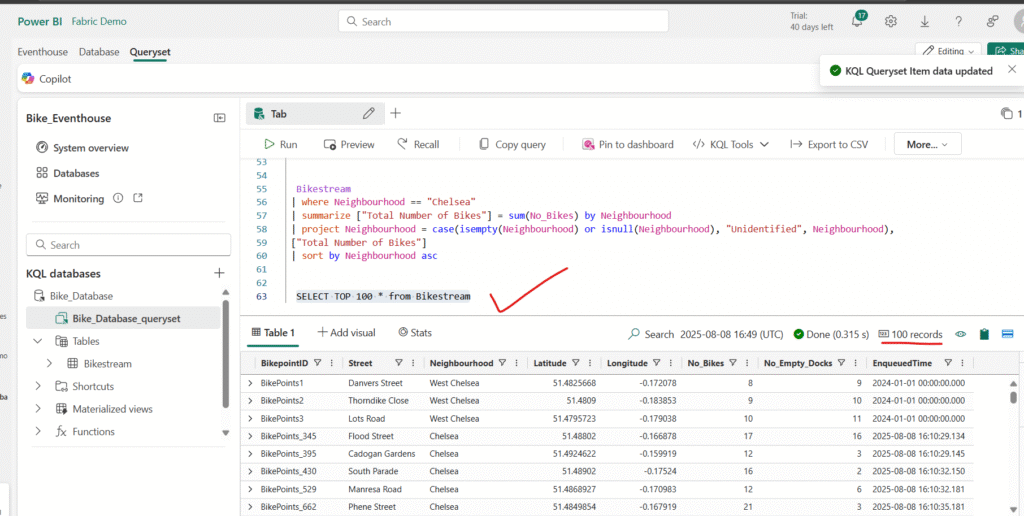Click the results grid vertical scrollbar
The height and width of the screenshot is (516, 1024).
pyautogui.click(x=1014, y=396)
